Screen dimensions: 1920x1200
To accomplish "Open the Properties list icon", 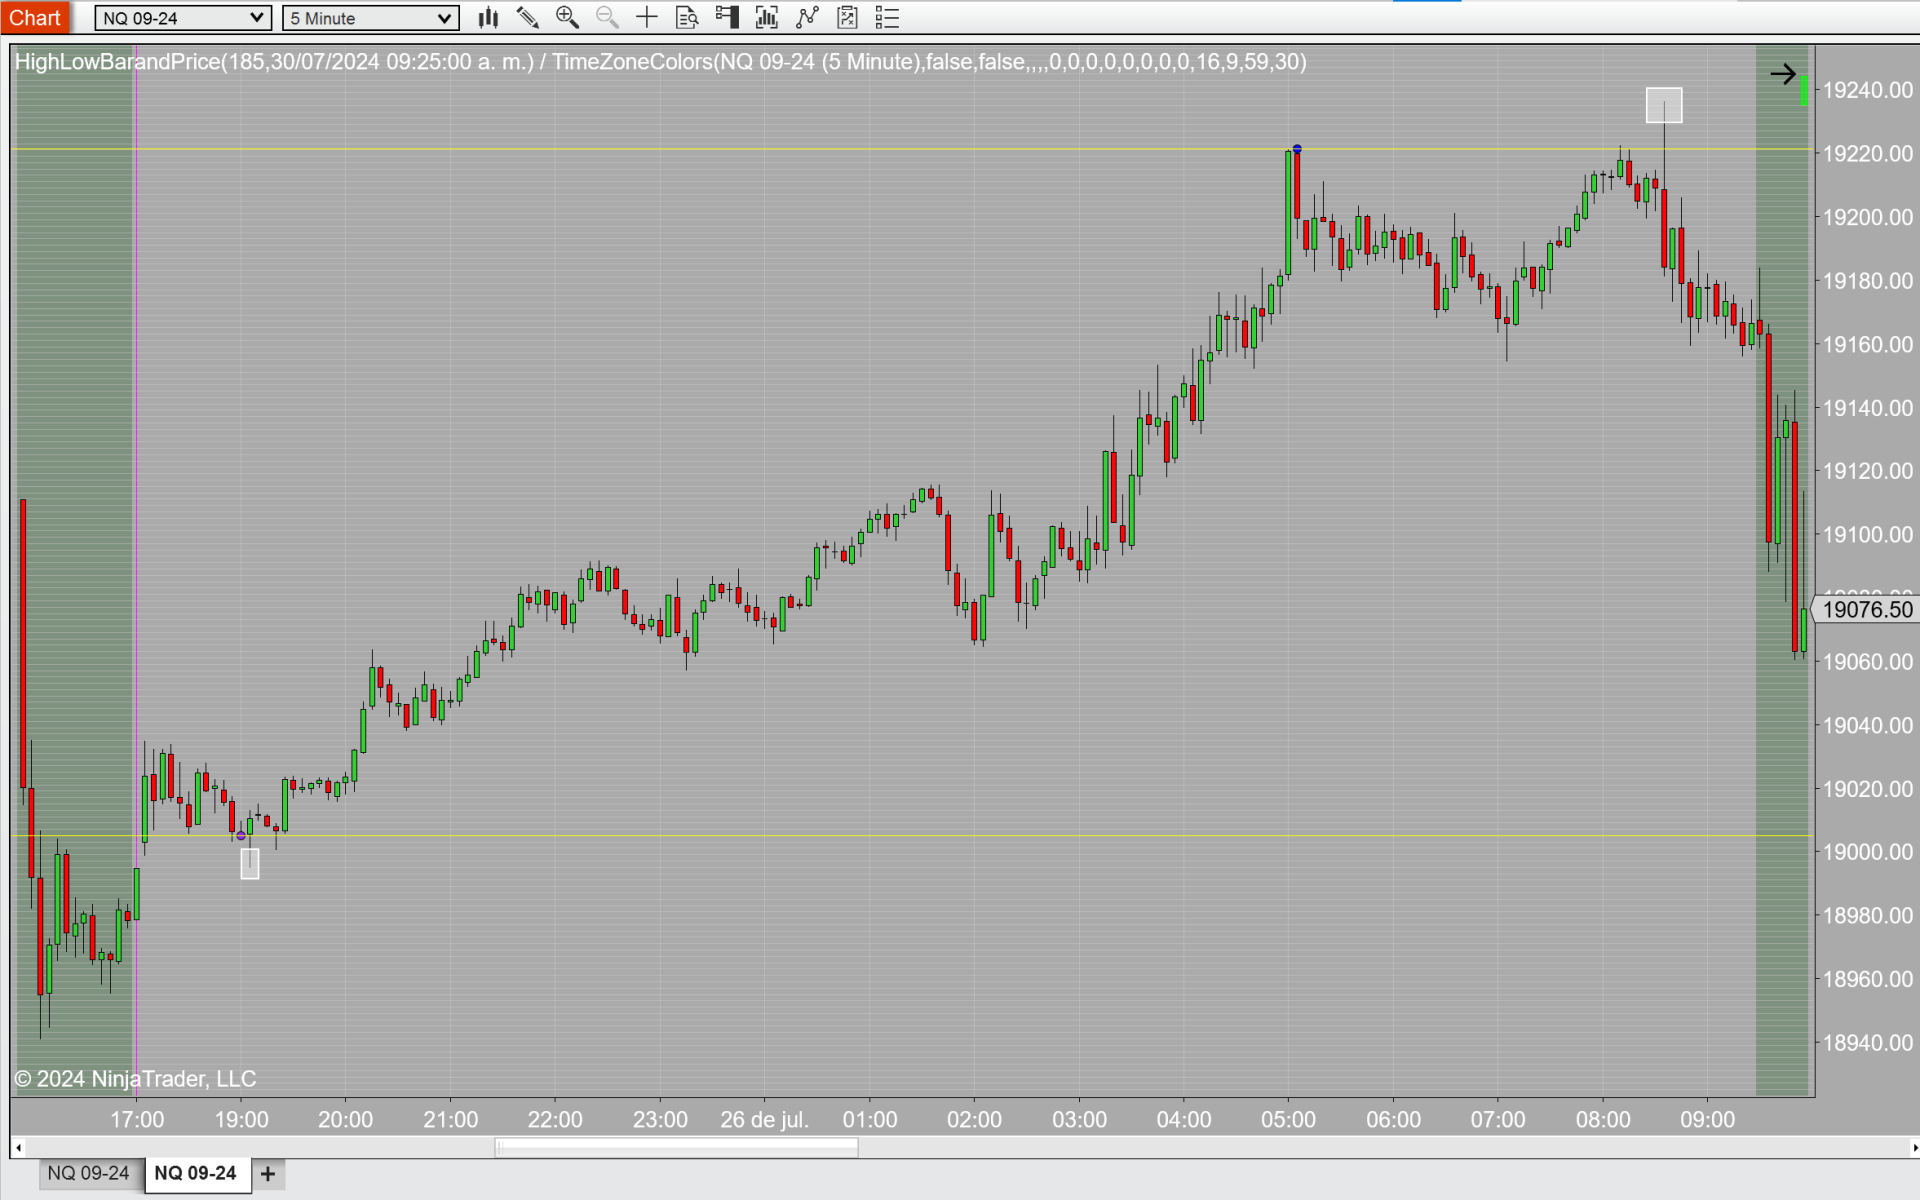I will [887, 17].
